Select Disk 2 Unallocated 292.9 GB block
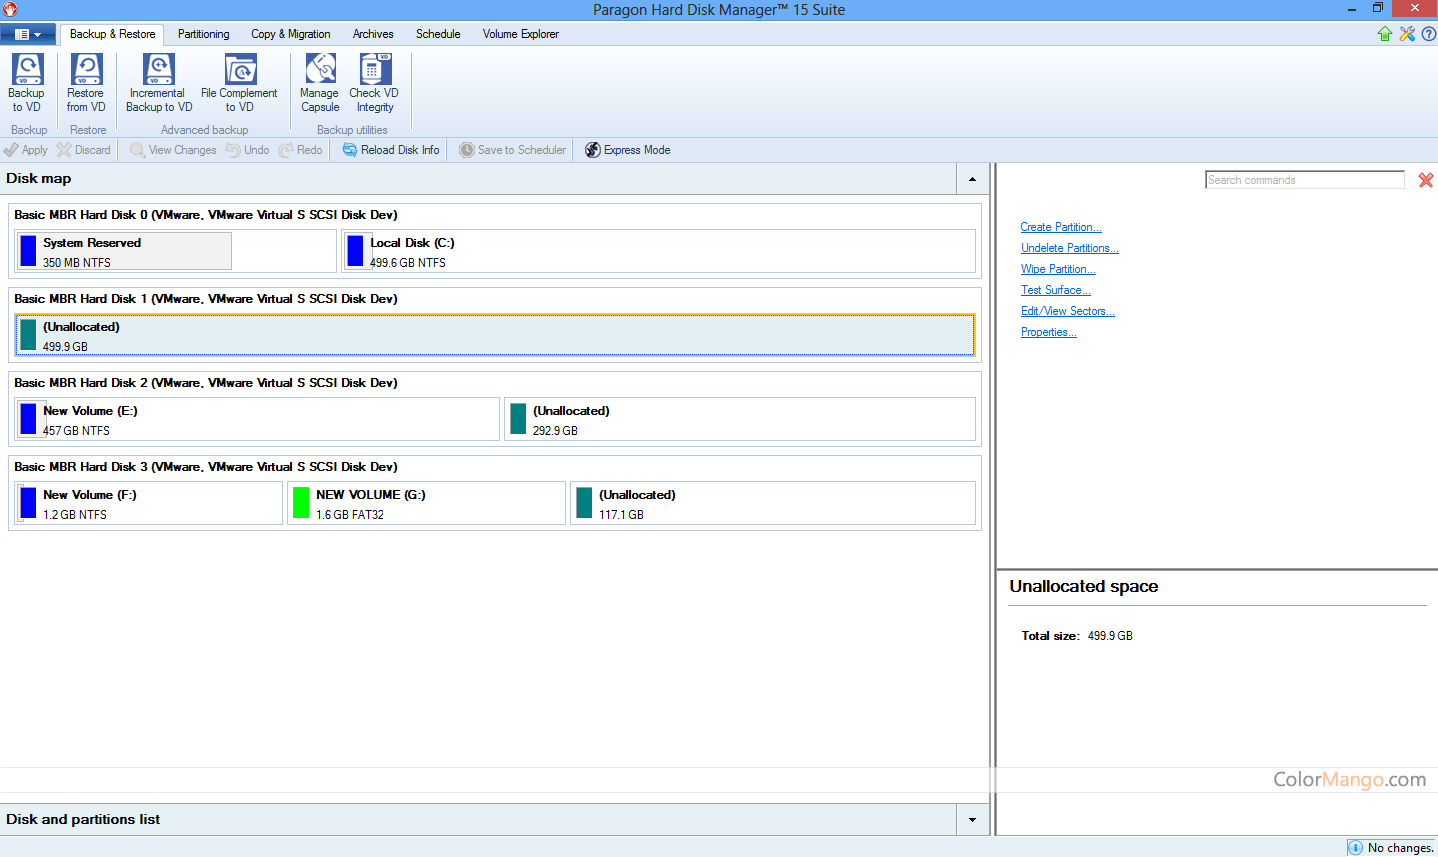The image size is (1438, 857). click(x=740, y=420)
